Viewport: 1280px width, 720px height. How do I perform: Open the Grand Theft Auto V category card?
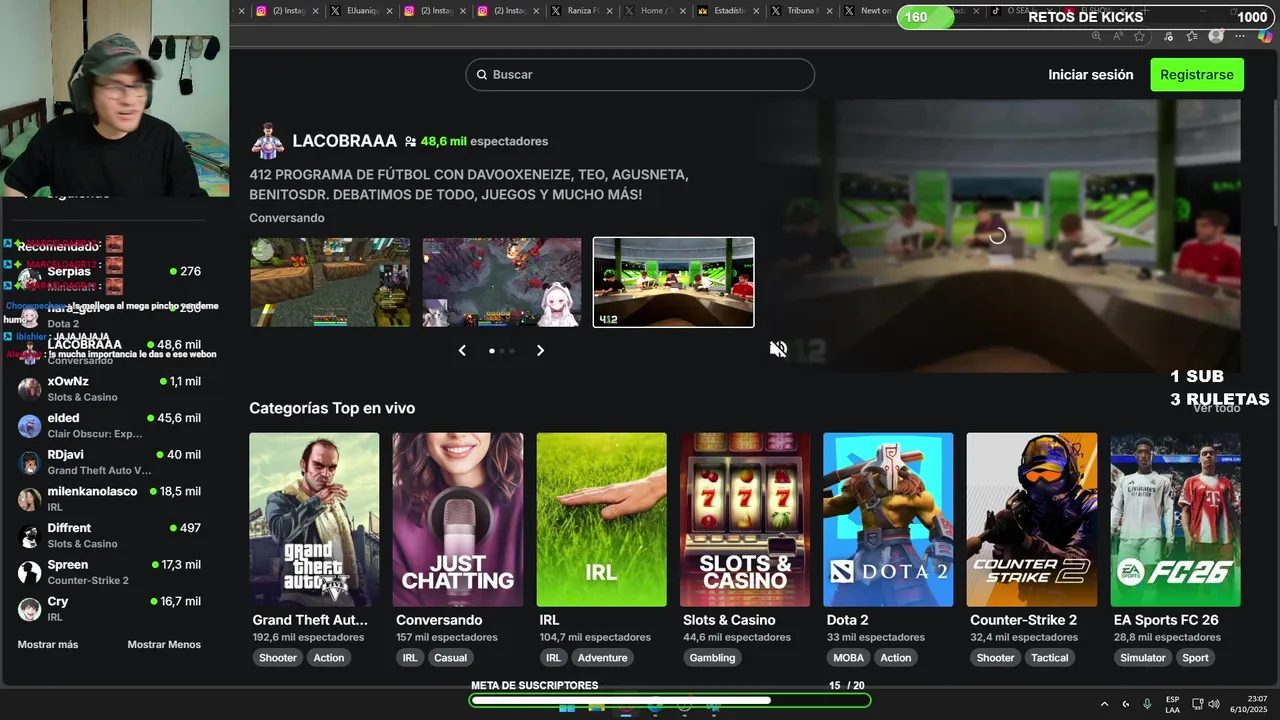pos(314,519)
